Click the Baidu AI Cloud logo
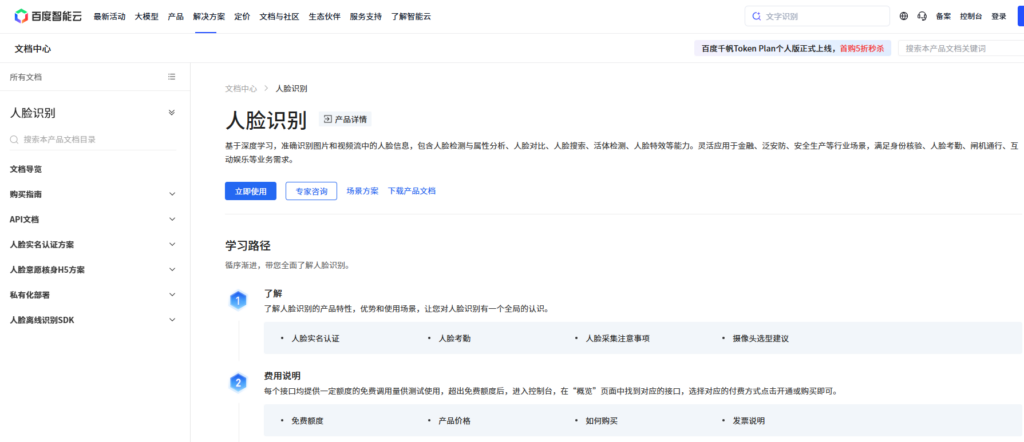 click(x=48, y=16)
